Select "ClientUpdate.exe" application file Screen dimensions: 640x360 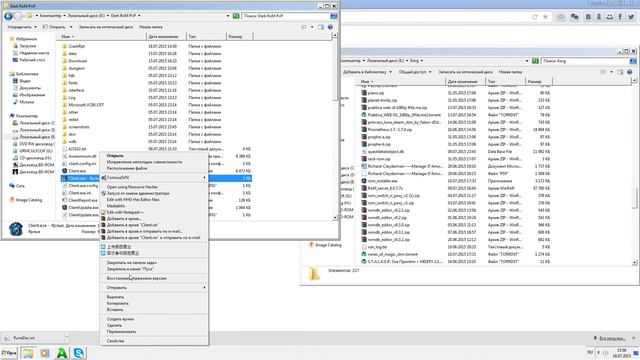click(x=83, y=207)
